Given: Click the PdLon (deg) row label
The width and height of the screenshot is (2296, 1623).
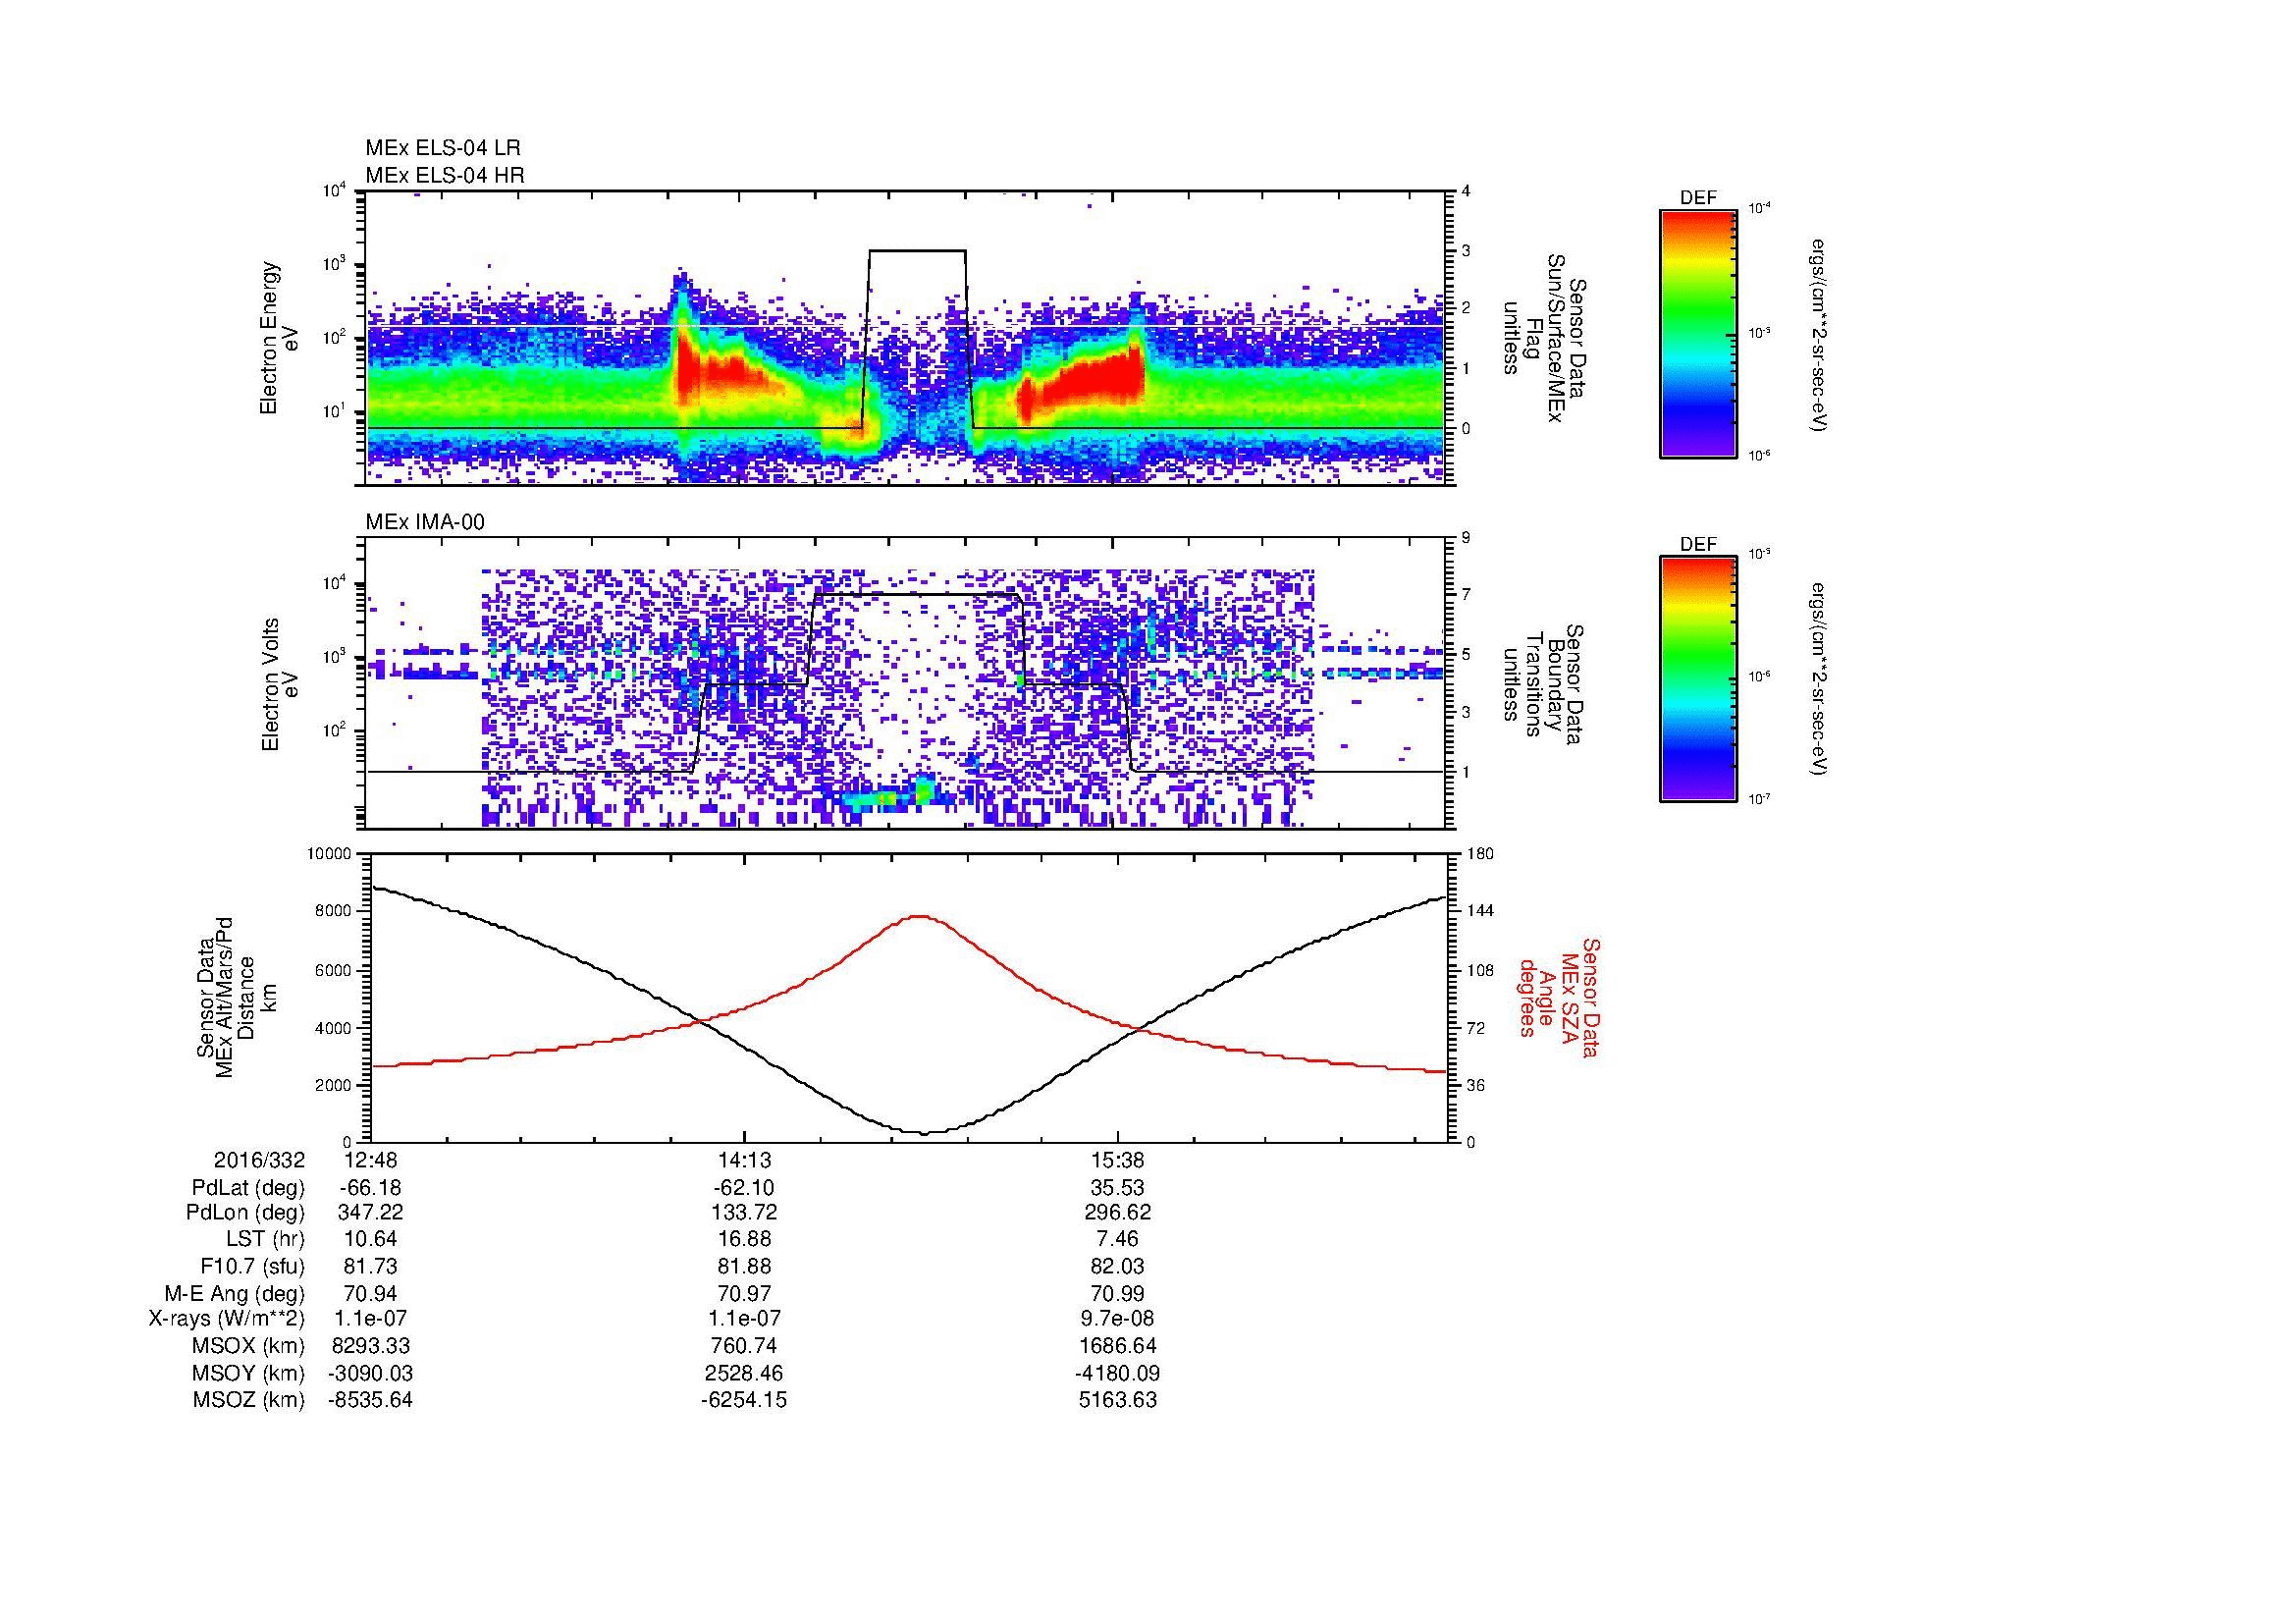Looking at the screenshot, I should tap(246, 1213).
